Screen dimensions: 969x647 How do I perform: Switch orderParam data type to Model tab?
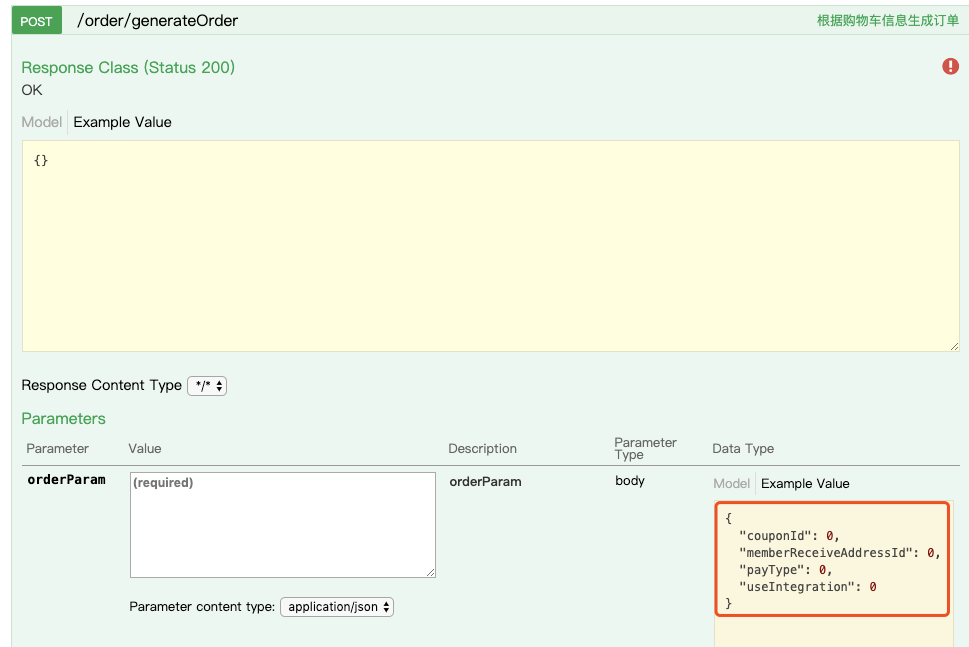coord(731,483)
